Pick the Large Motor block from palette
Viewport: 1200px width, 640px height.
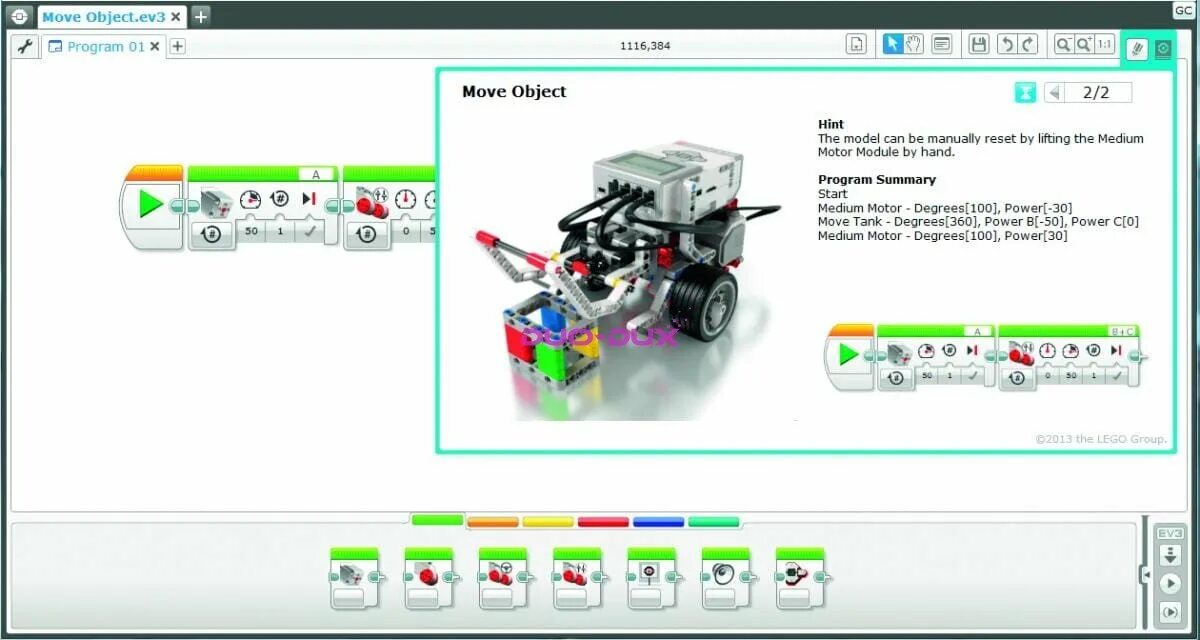click(x=429, y=578)
